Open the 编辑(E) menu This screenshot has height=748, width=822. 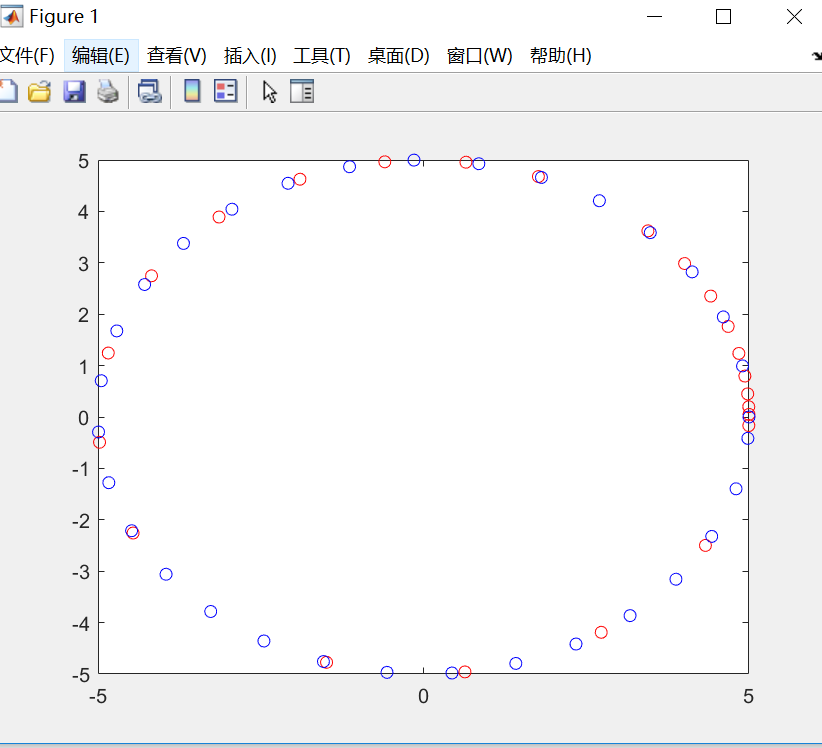pyautogui.click(x=100, y=56)
